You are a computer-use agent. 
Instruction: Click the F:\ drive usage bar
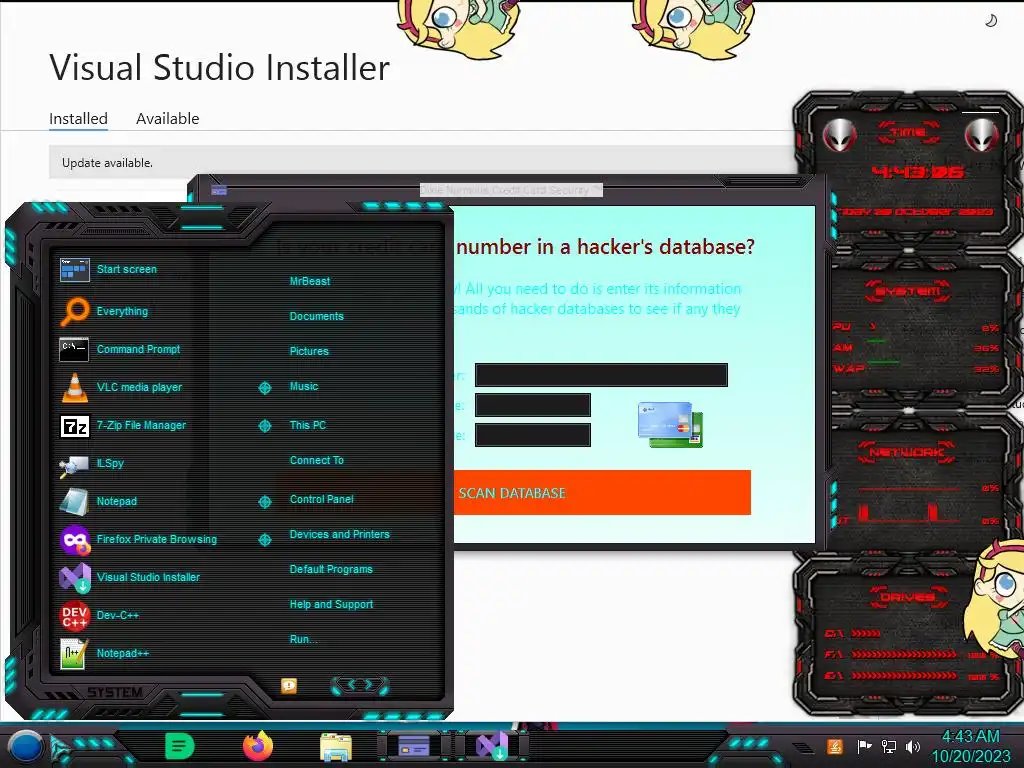904,654
